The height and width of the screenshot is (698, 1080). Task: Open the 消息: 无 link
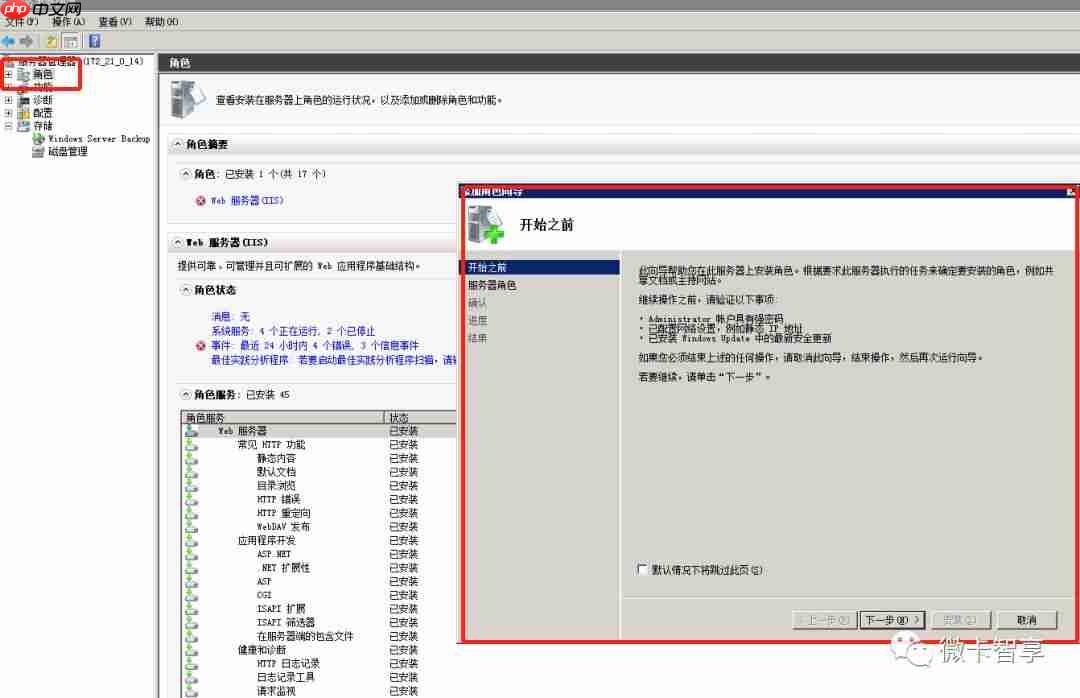pos(231,316)
